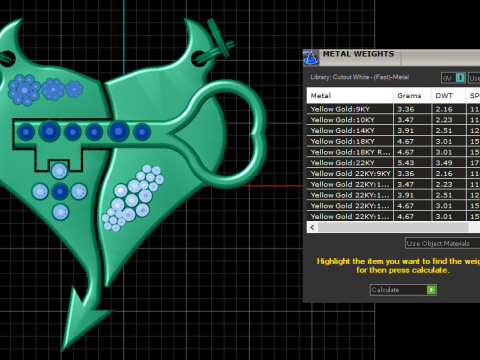Click the Library: Cutout White - (Fast)-Metal label
The height and width of the screenshot is (360, 480).
point(360,77)
